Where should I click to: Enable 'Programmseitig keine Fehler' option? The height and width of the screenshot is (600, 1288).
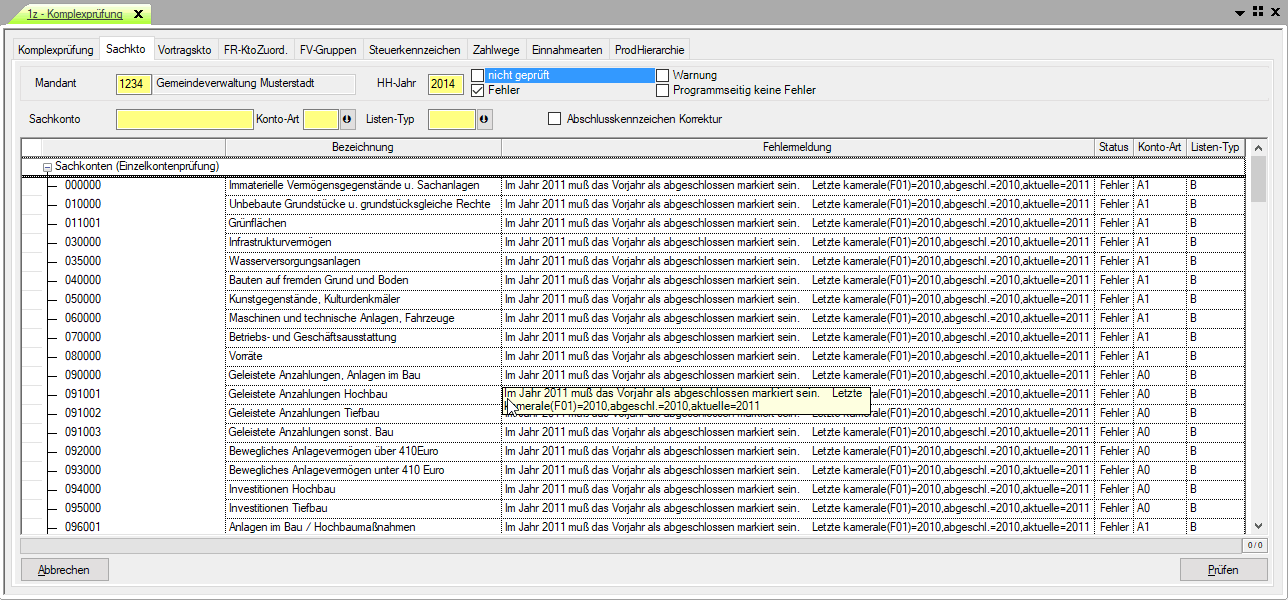pyautogui.click(x=663, y=90)
